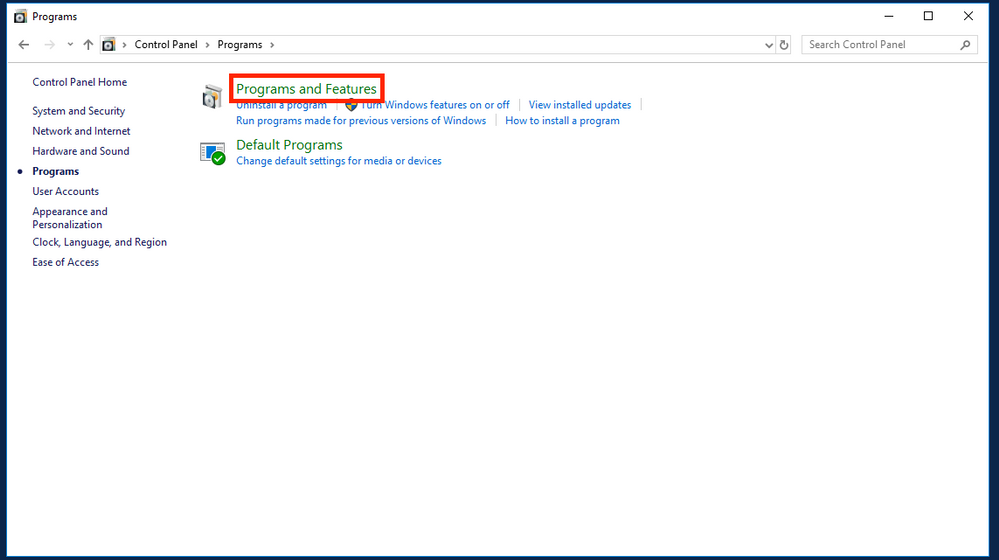The height and width of the screenshot is (560, 999).
Task: Open User Accounts category
Action: (66, 191)
